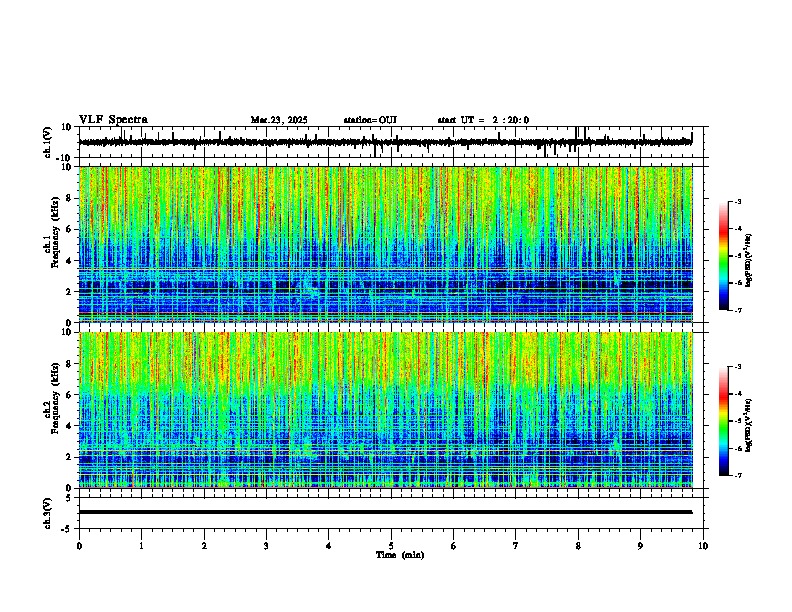This screenshot has height=612, width=792.
Task: Click time axis tick label "1"
Action: [141, 546]
